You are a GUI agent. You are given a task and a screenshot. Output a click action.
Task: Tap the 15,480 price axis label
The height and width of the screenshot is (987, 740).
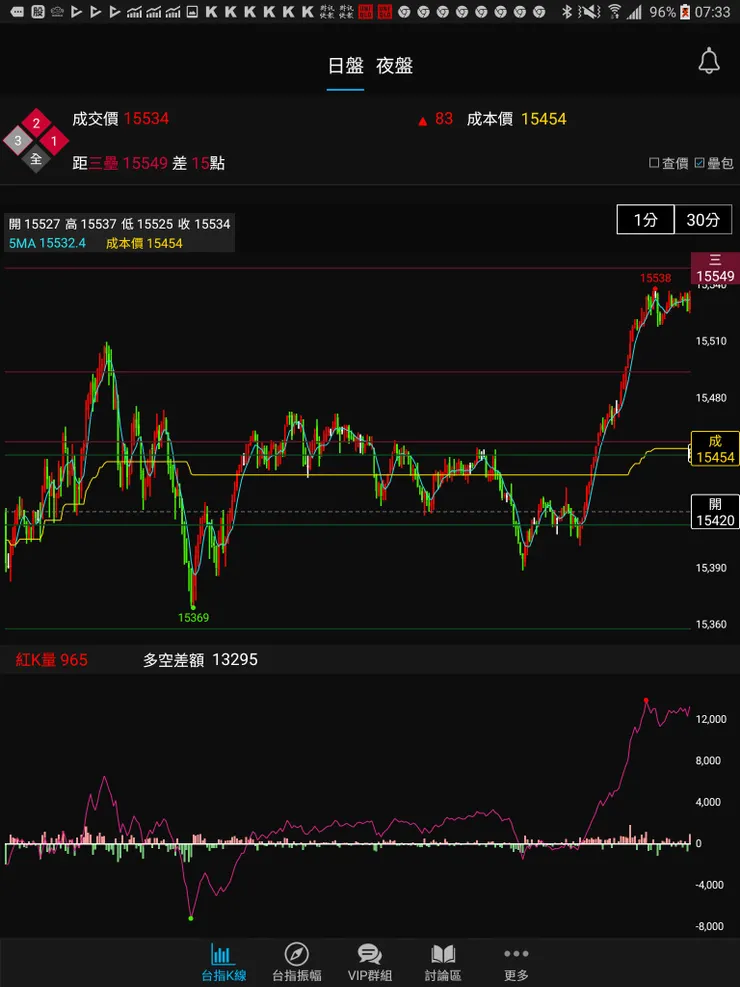[710, 398]
